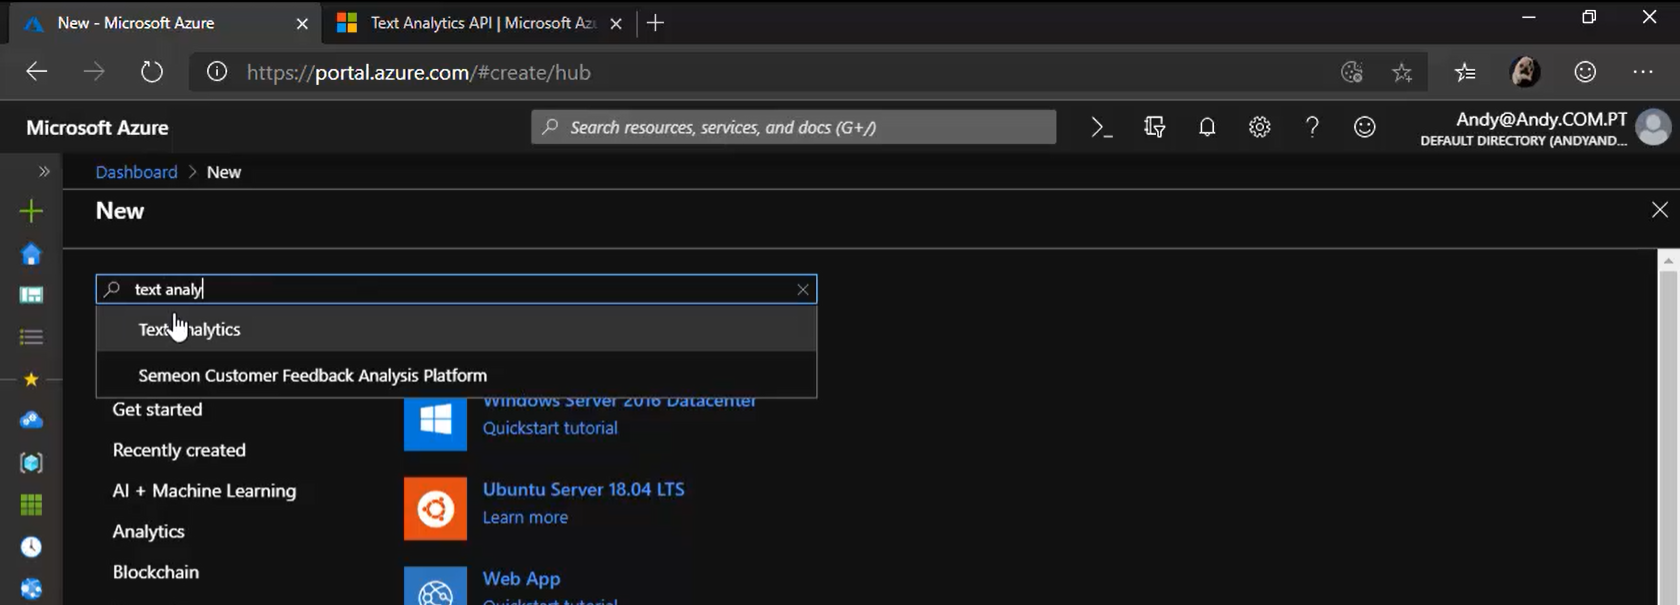Click the browser feedback smiley

(1585, 72)
